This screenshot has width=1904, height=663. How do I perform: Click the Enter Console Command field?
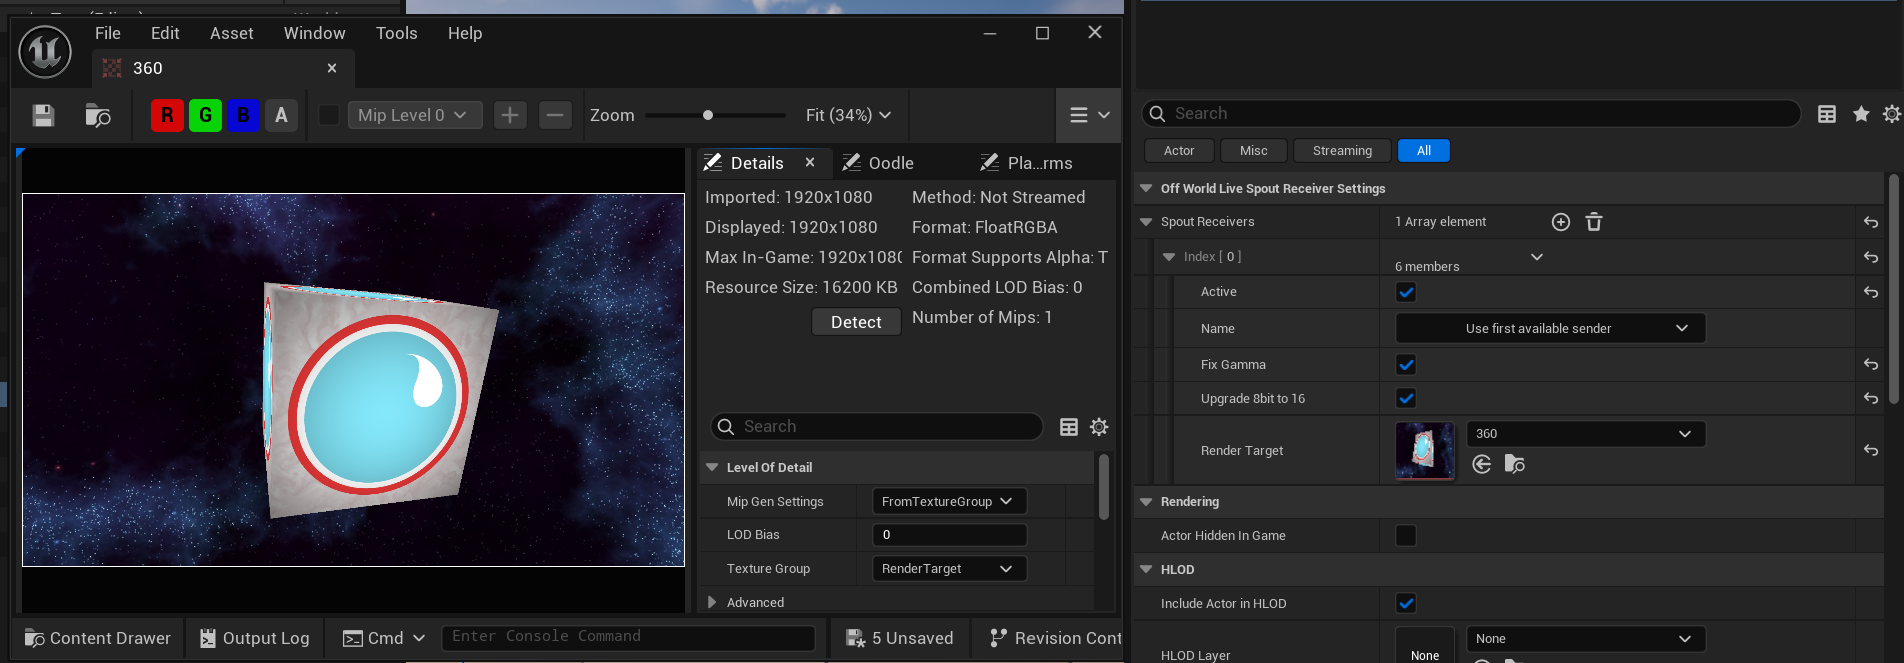click(628, 637)
